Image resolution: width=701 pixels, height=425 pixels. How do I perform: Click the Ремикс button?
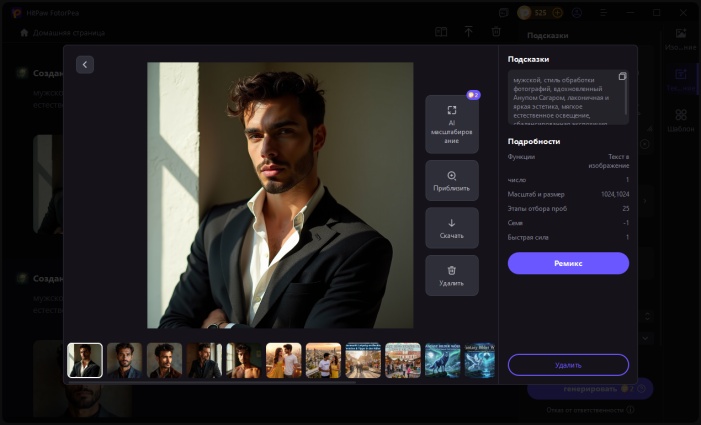(x=568, y=263)
